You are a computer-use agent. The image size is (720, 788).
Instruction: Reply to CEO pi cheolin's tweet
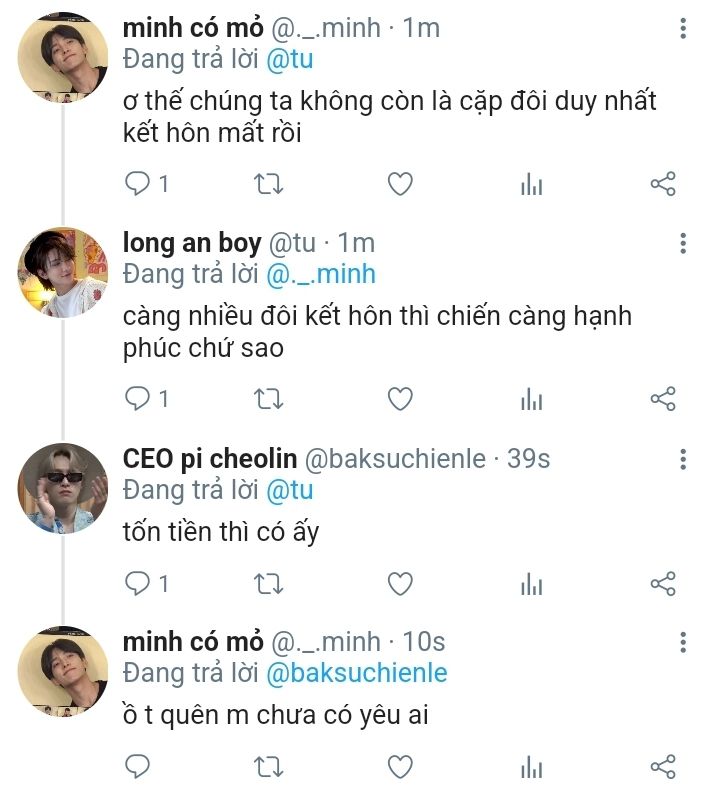point(137,583)
